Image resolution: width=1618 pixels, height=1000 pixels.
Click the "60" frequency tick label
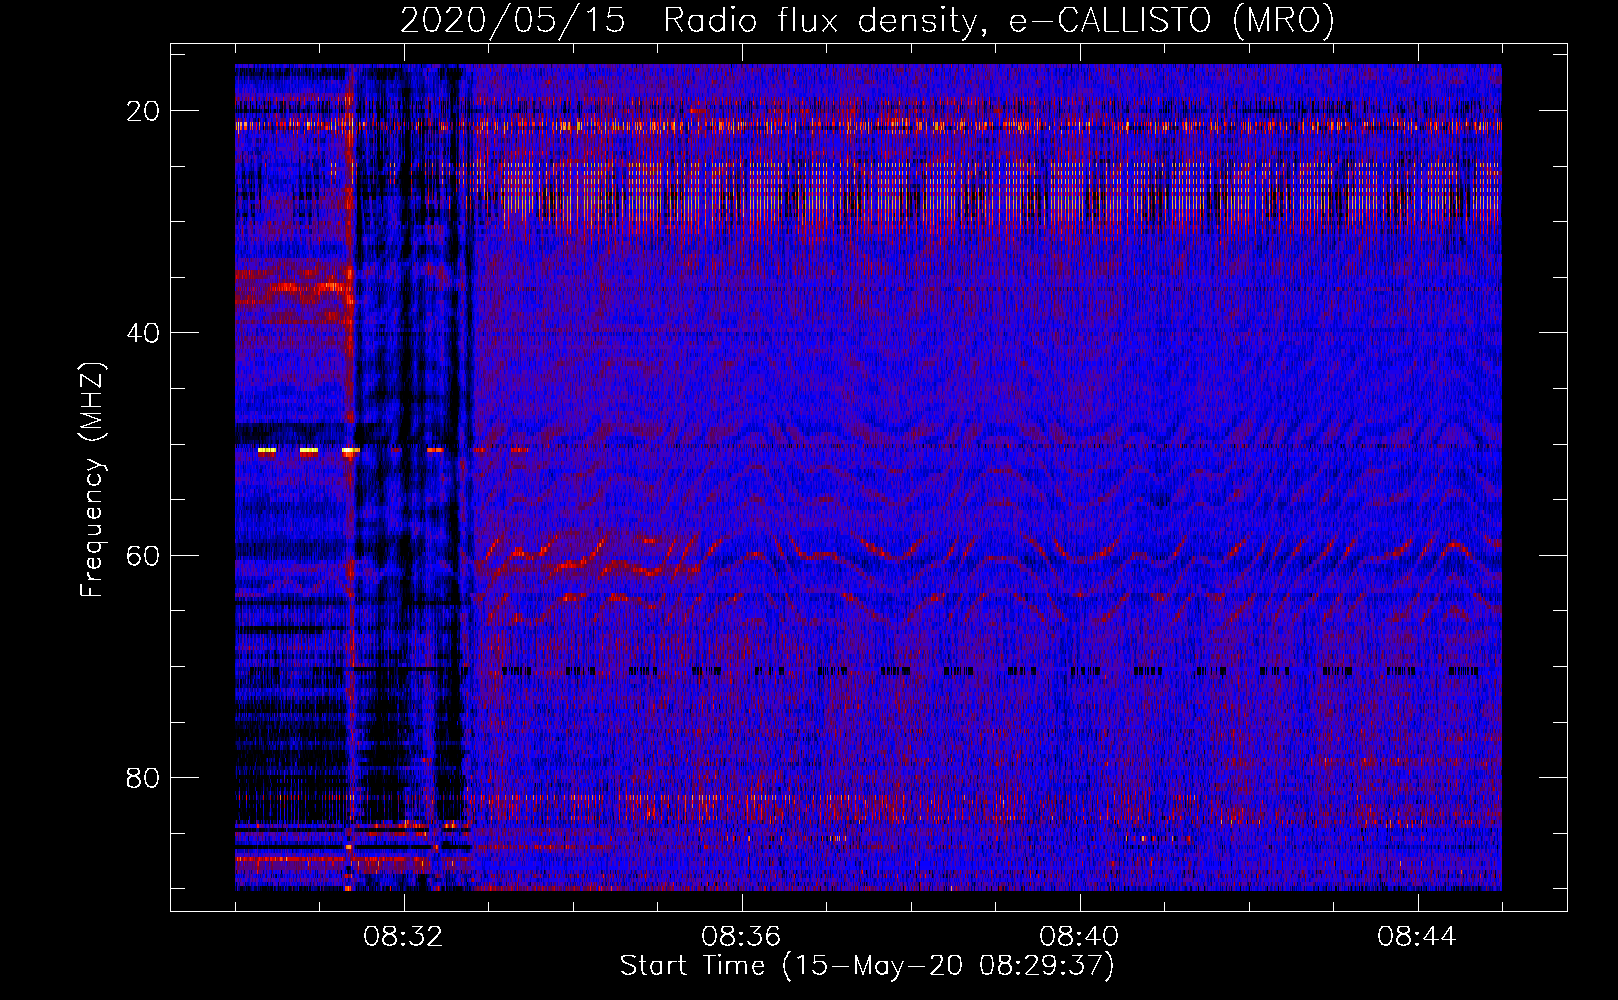[143, 555]
